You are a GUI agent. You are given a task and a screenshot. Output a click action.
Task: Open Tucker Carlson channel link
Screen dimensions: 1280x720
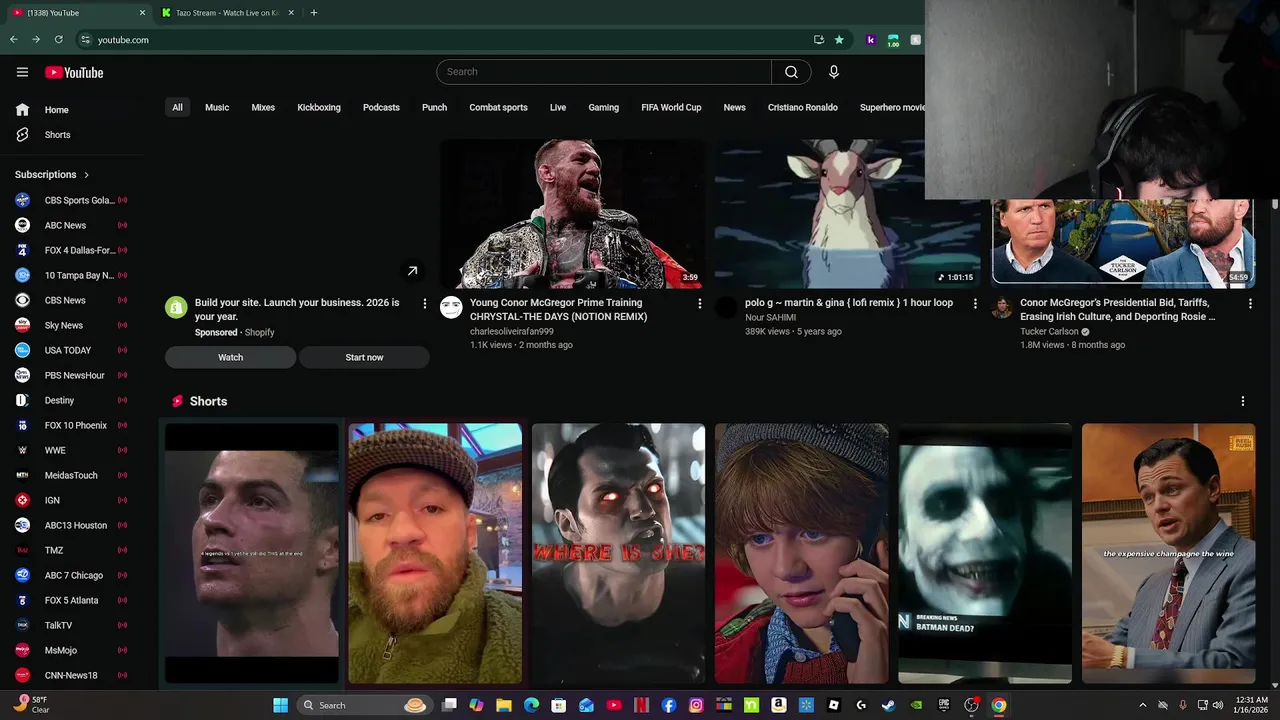point(1049,331)
